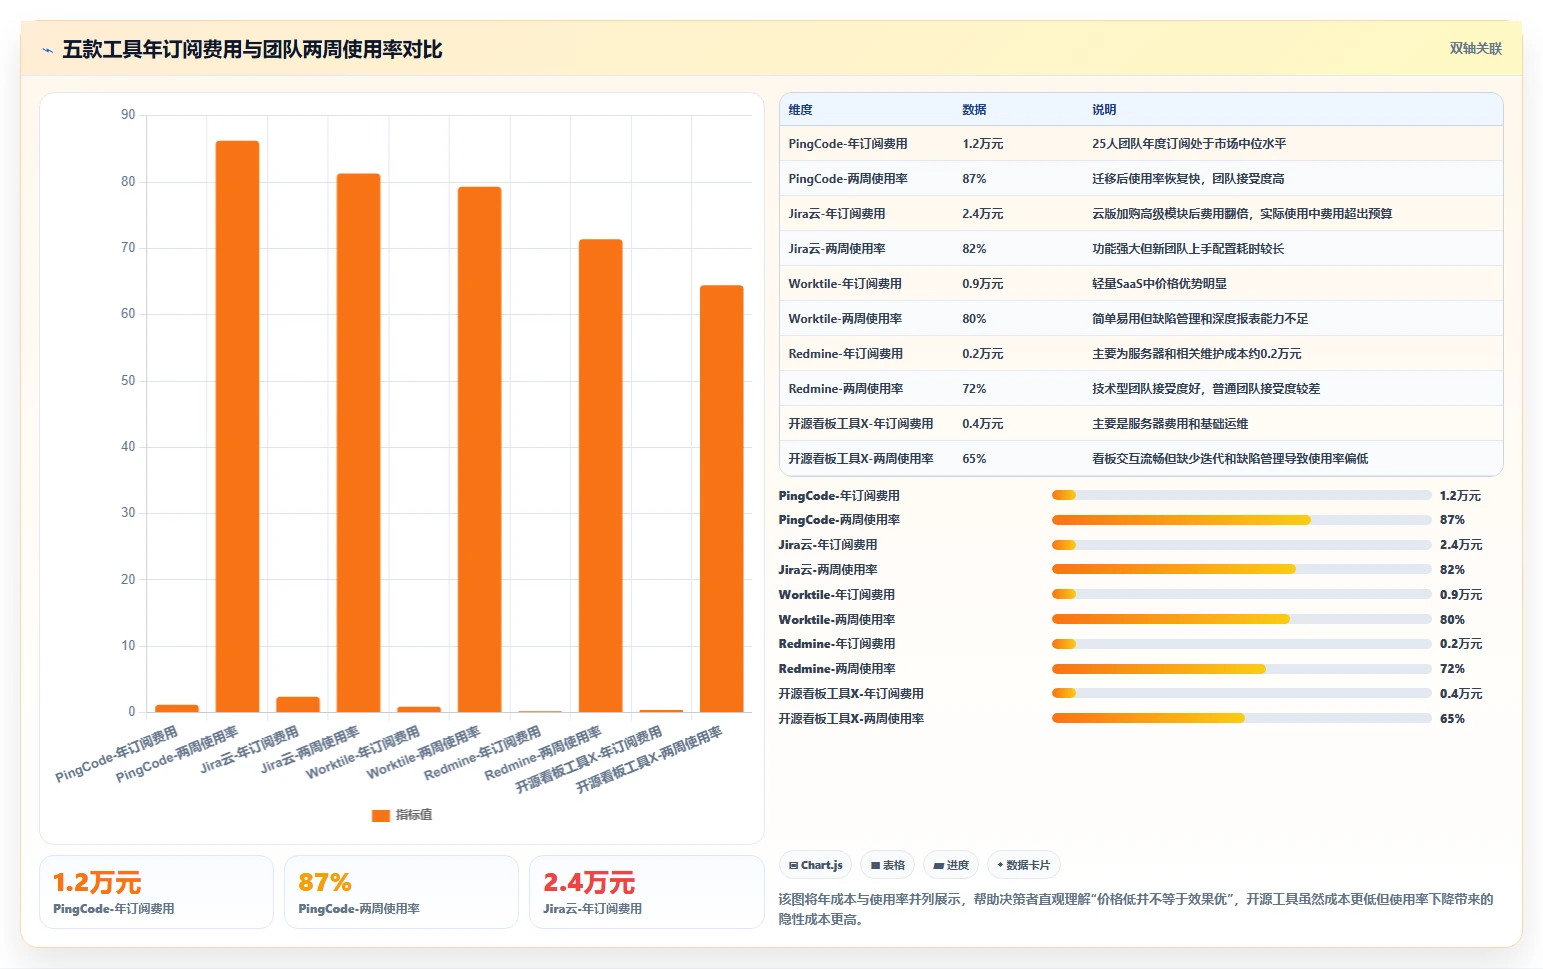Click description 25人团队年度订阅处于市场中位水平
The image size is (1543, 969).
(1189, 144)
